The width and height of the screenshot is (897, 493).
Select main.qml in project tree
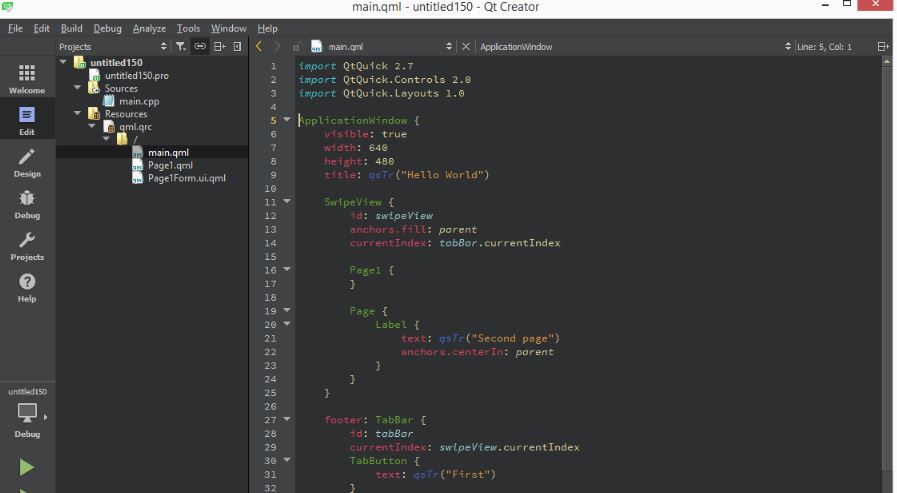click(x=168, y=152)
